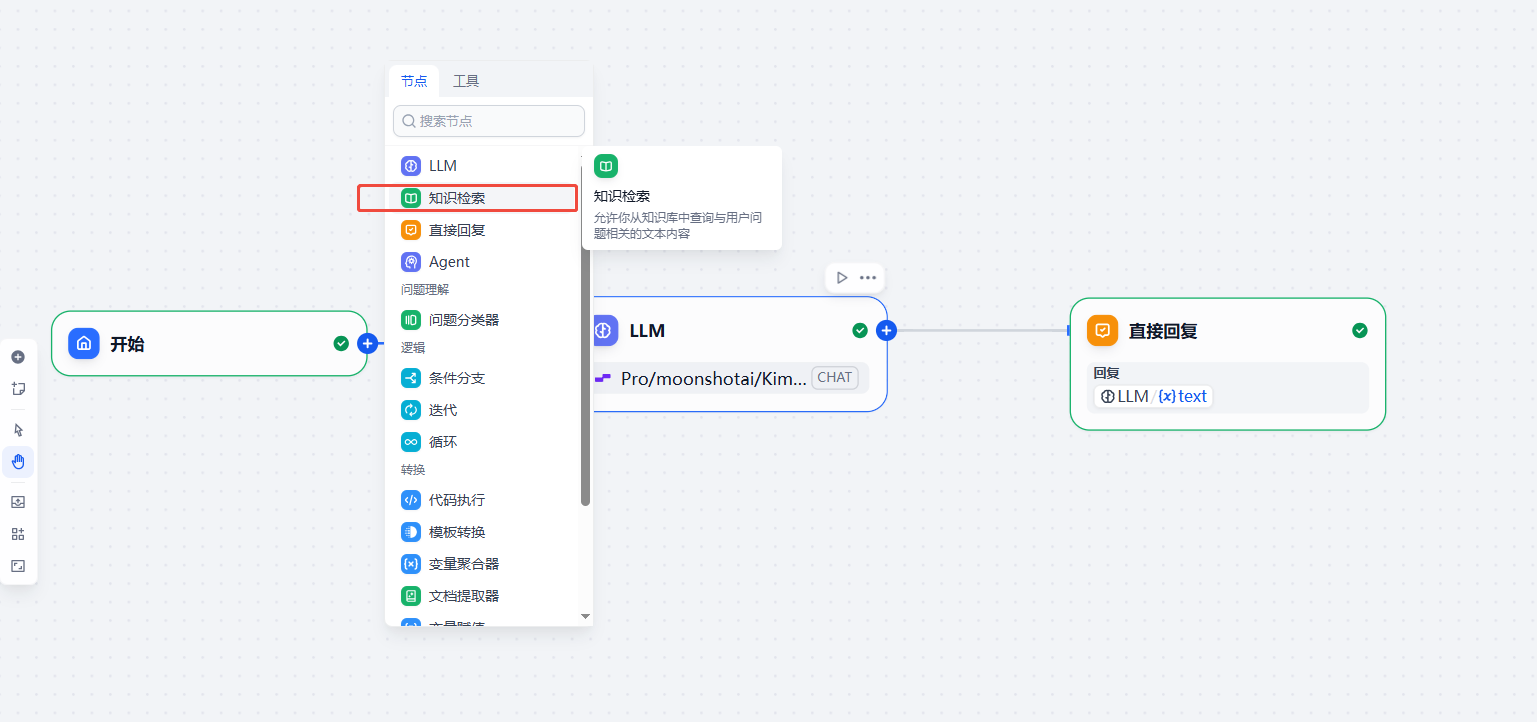Select the 节点 tab
Viewport: 1537px width, 722px height.
pyautogui.click(x=414, y=81)
